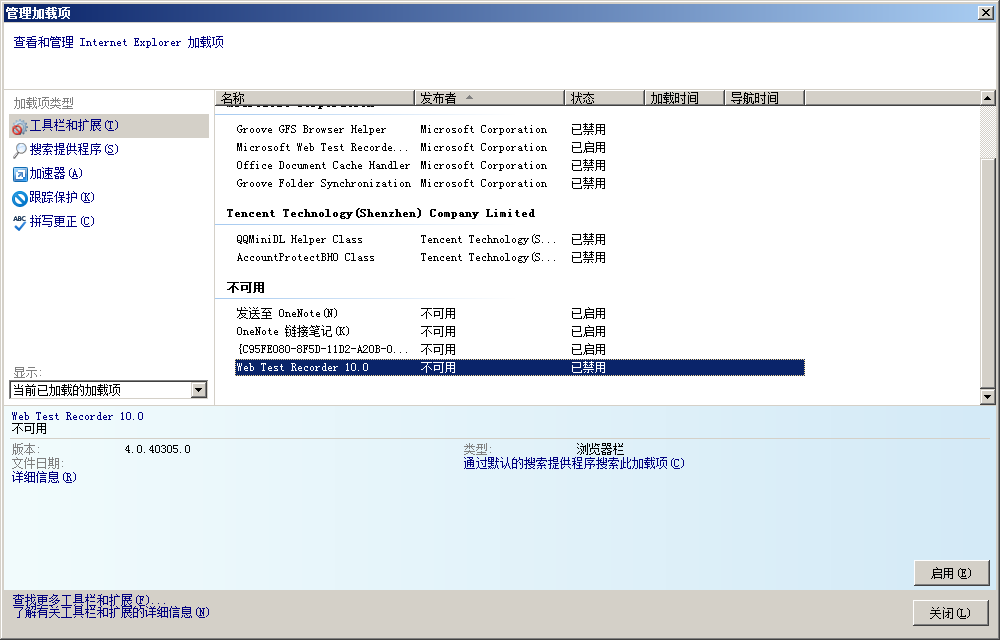1000x640 pixels.
Task: Select OneNote 链接笔记(K) add-on row
Action: (x=520, y=331)
